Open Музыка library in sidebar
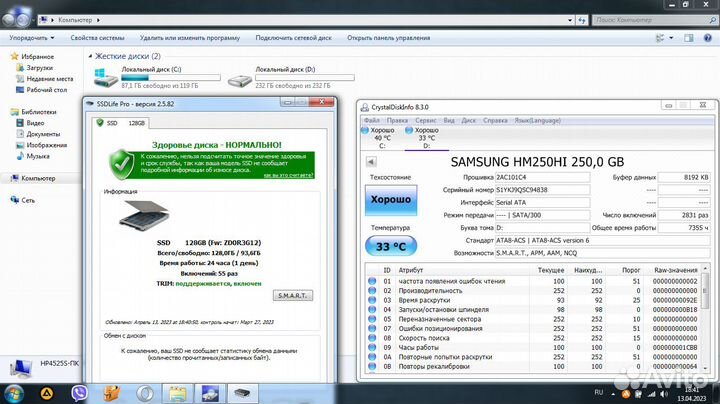 (38, 156)
